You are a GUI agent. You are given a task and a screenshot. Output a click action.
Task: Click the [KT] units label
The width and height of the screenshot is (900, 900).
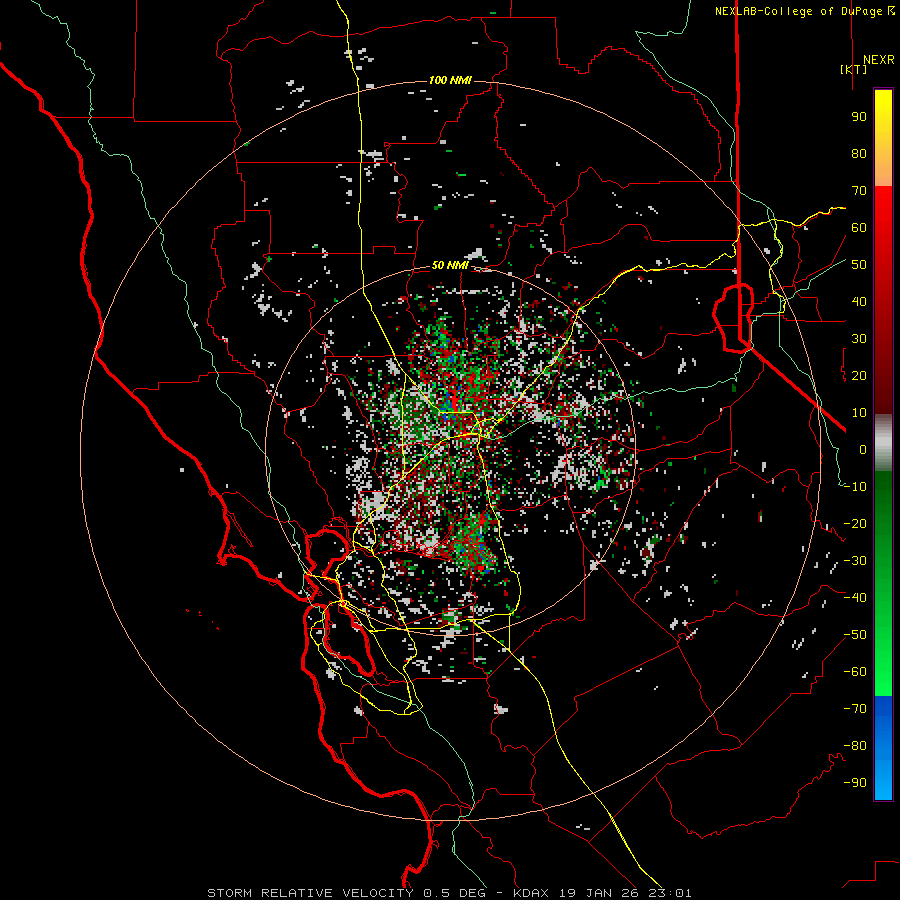coord(854,69)
